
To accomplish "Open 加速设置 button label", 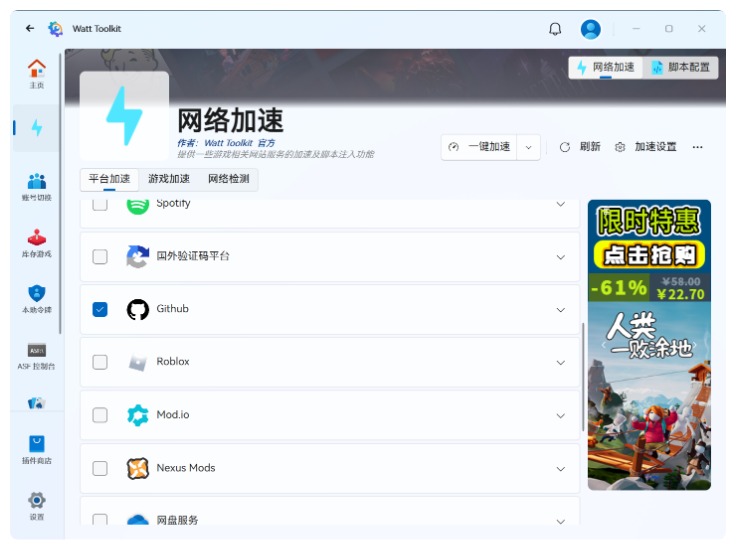I will [x=656, y=147].
